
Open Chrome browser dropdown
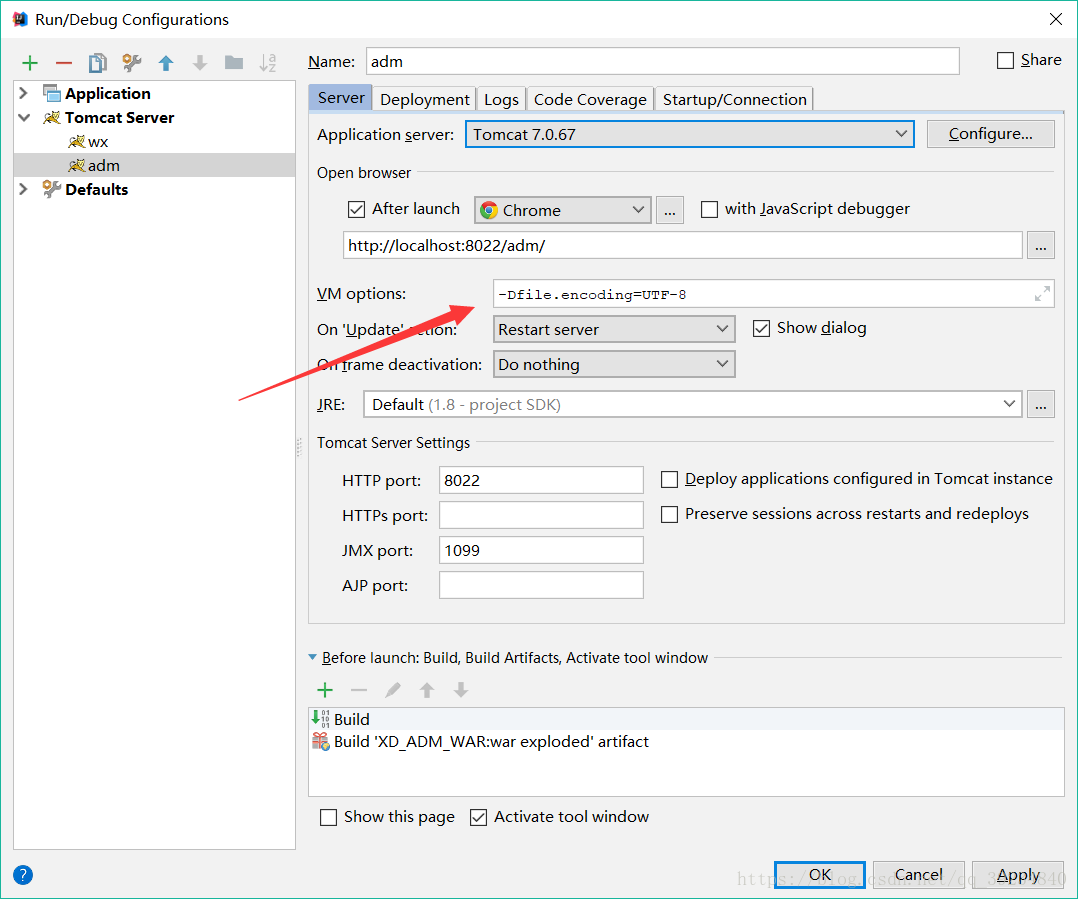point(562,210)
